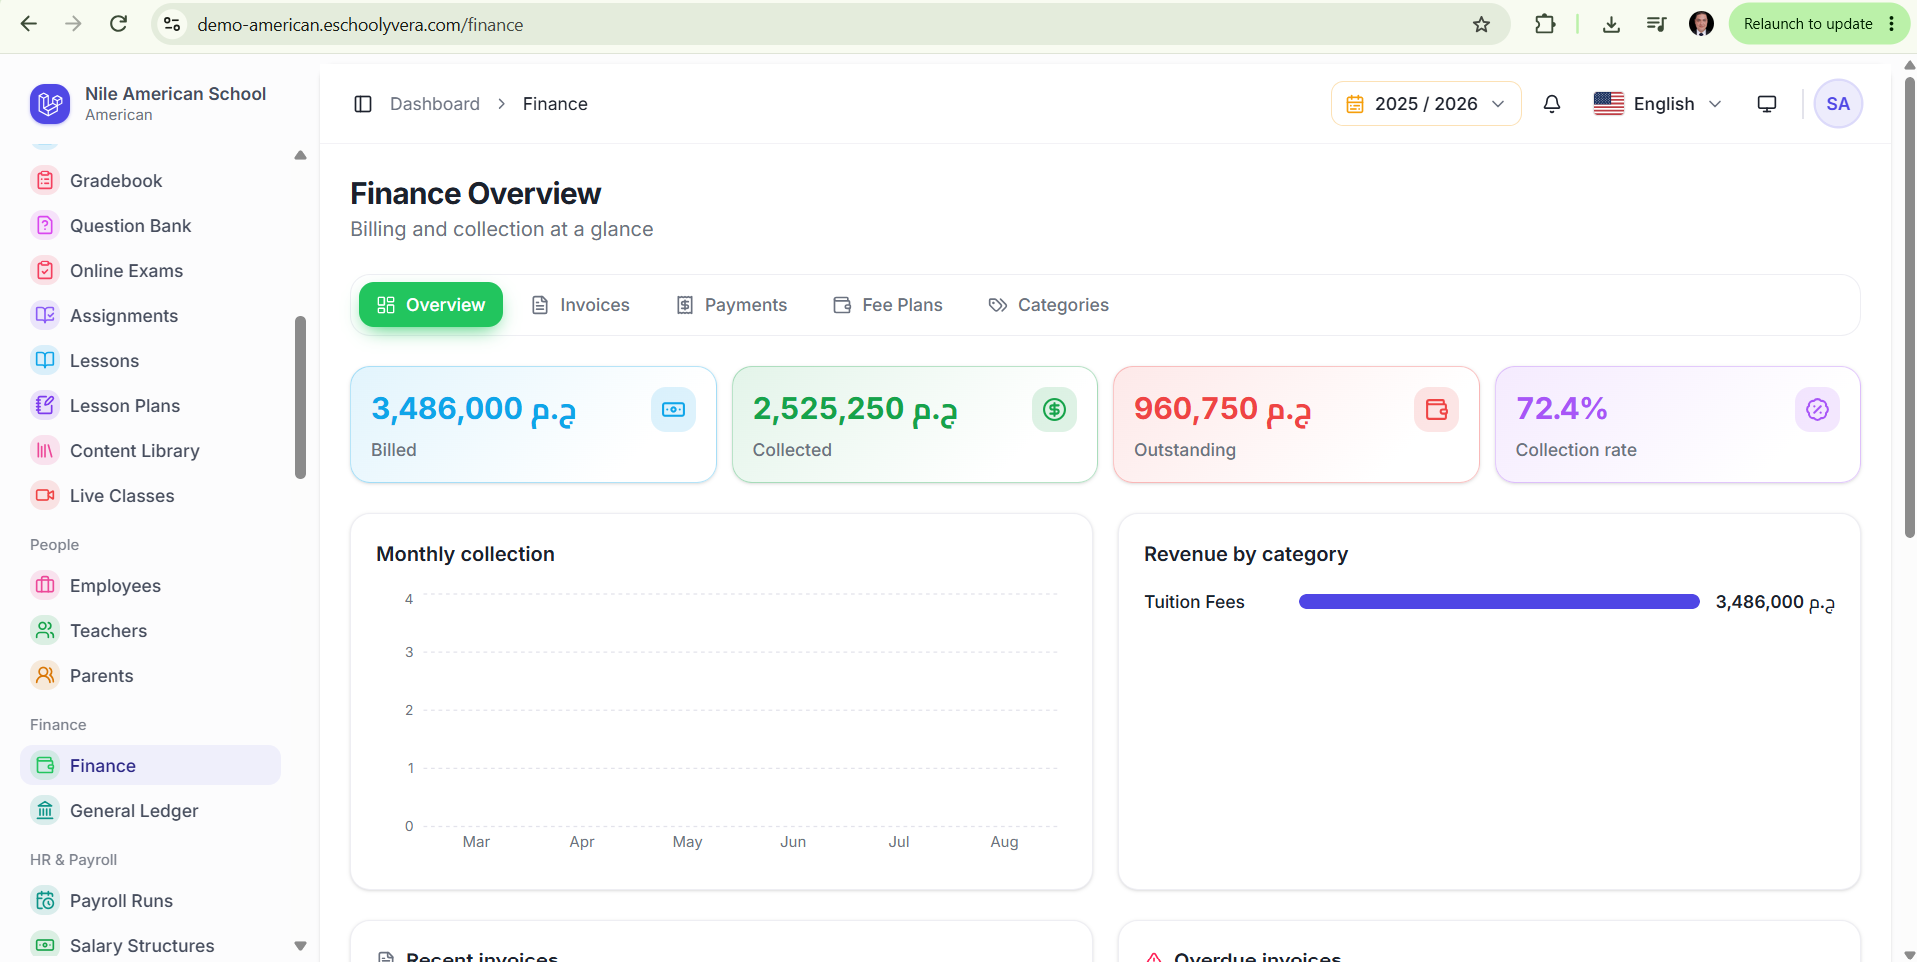
Task: Click the Employees sidebar icon
Action: point(45,585)
